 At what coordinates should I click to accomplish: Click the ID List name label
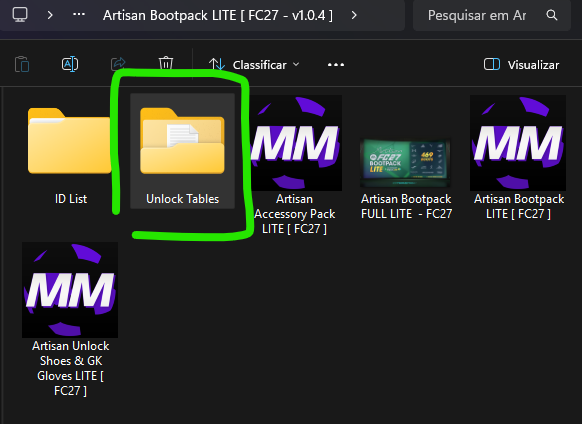click(71, 199)
